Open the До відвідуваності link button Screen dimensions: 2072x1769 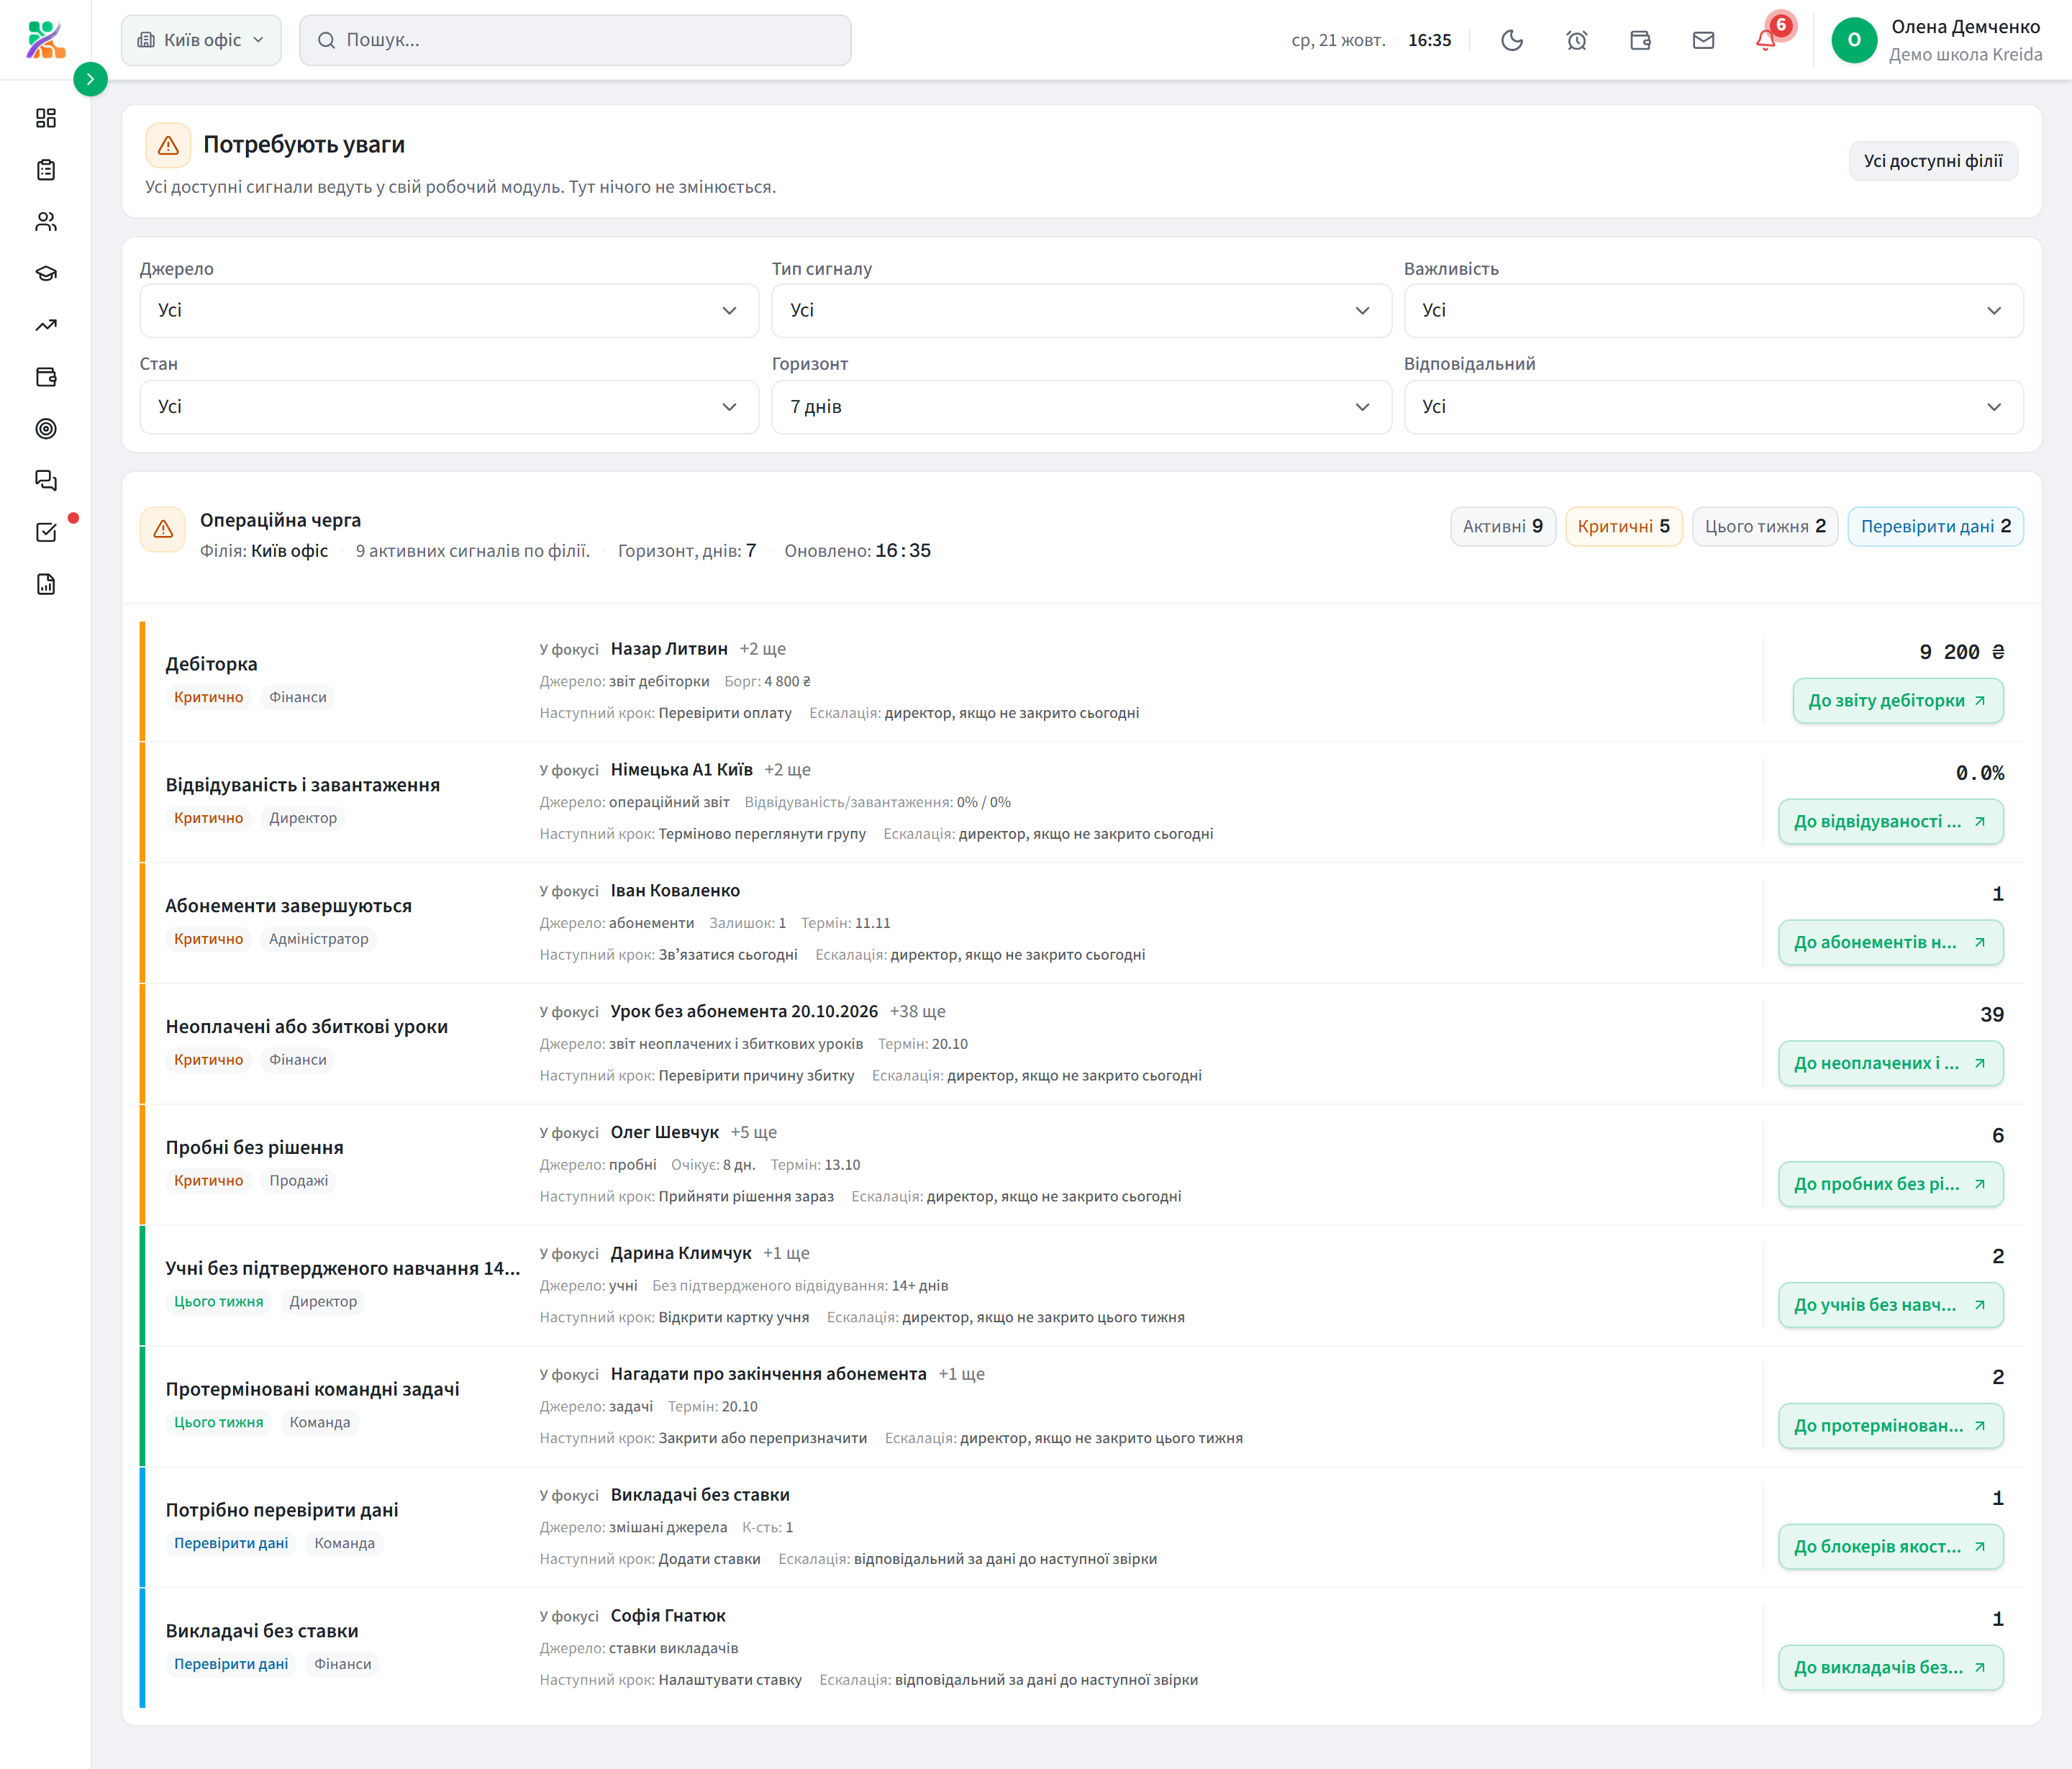click(1890, 821)
